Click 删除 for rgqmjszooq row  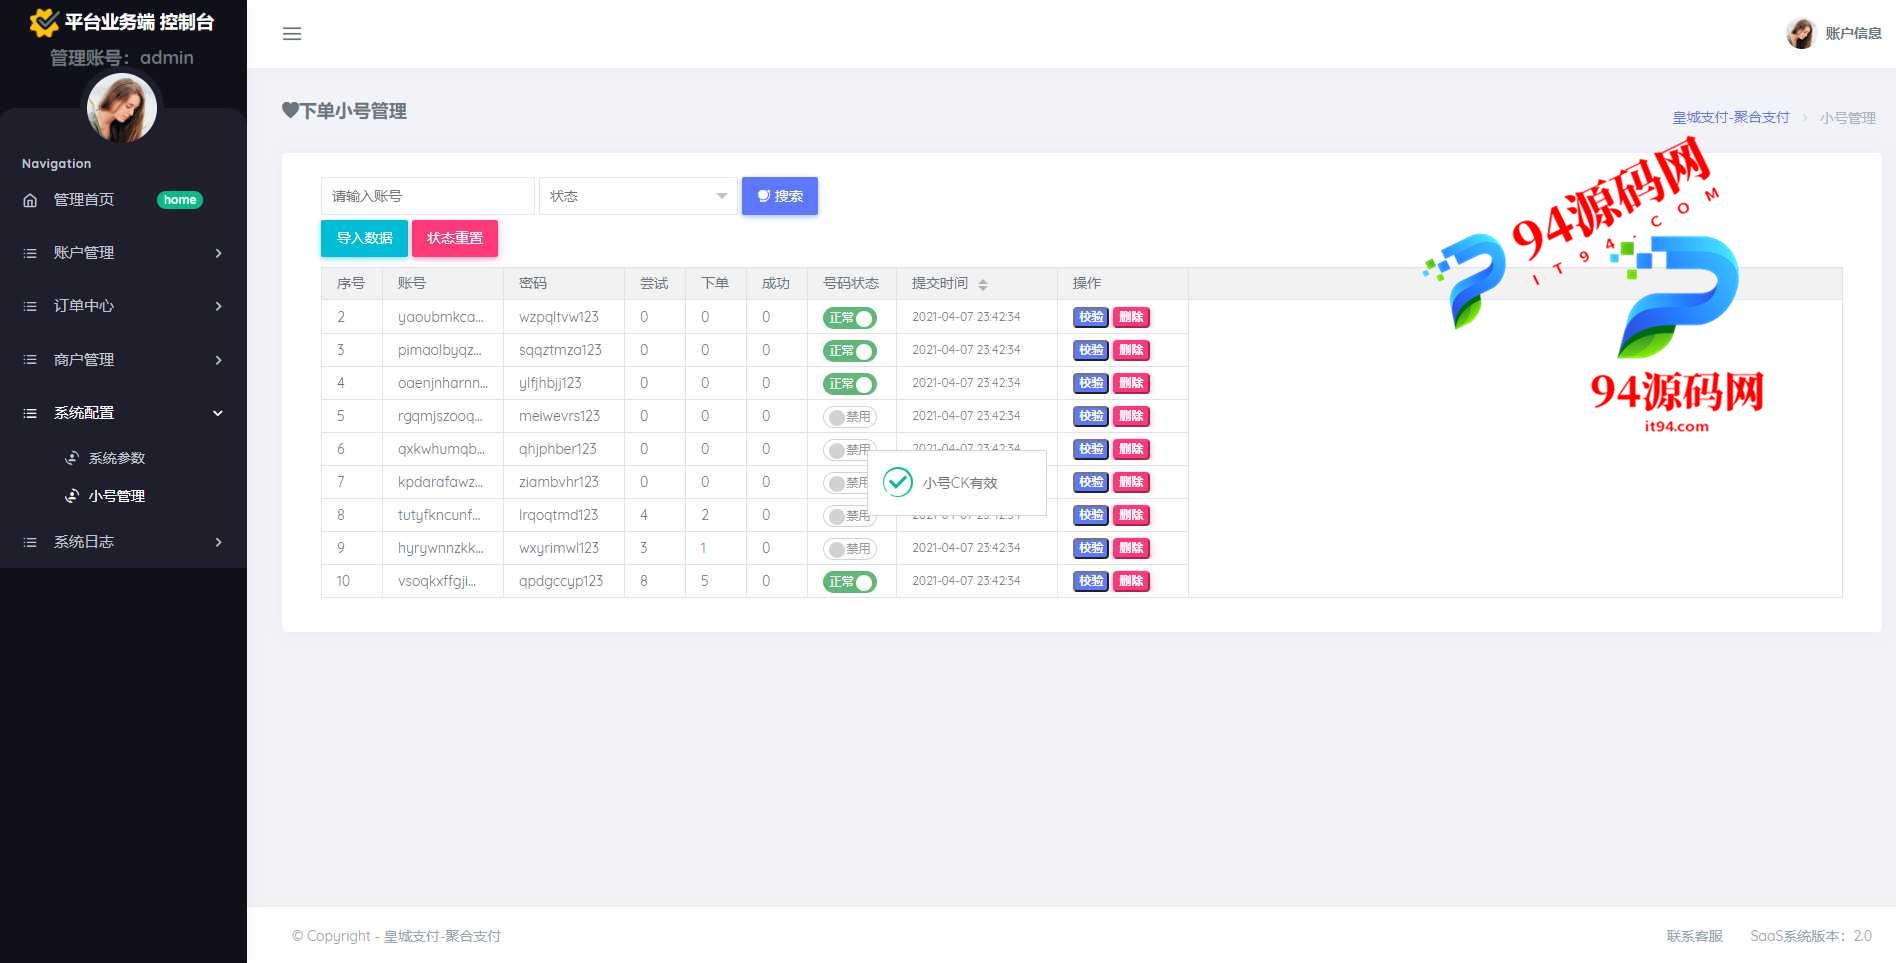tap(1131, 416)
